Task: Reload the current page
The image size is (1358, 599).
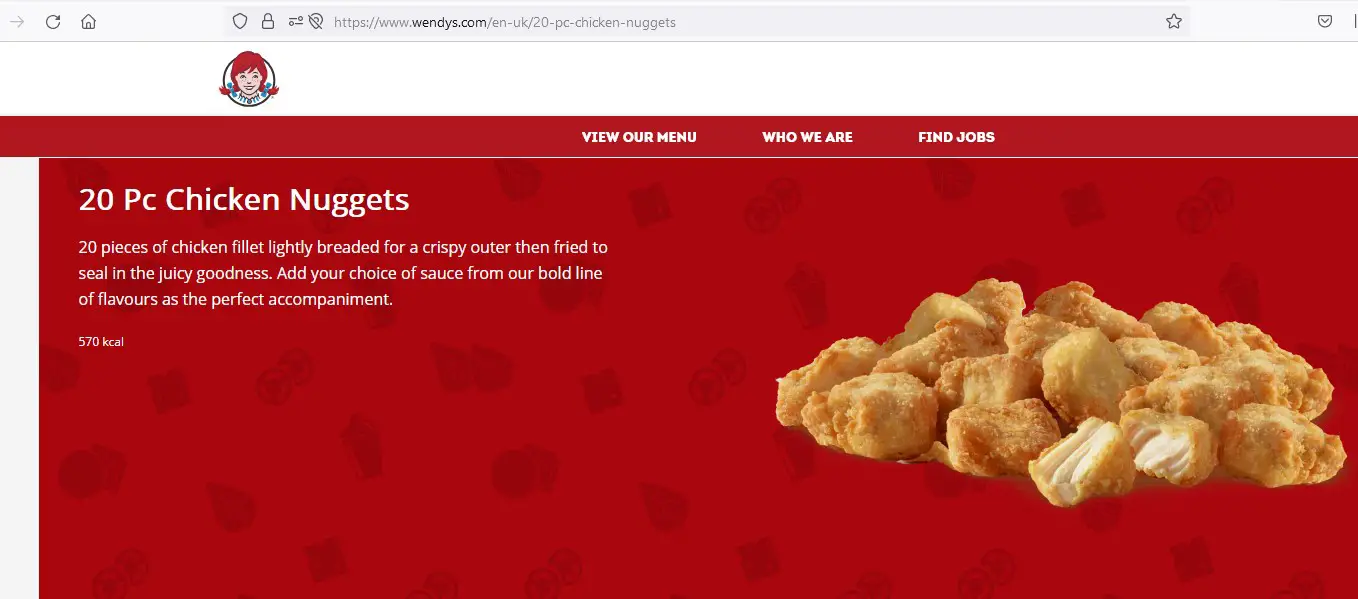Action: click(53, 22)
